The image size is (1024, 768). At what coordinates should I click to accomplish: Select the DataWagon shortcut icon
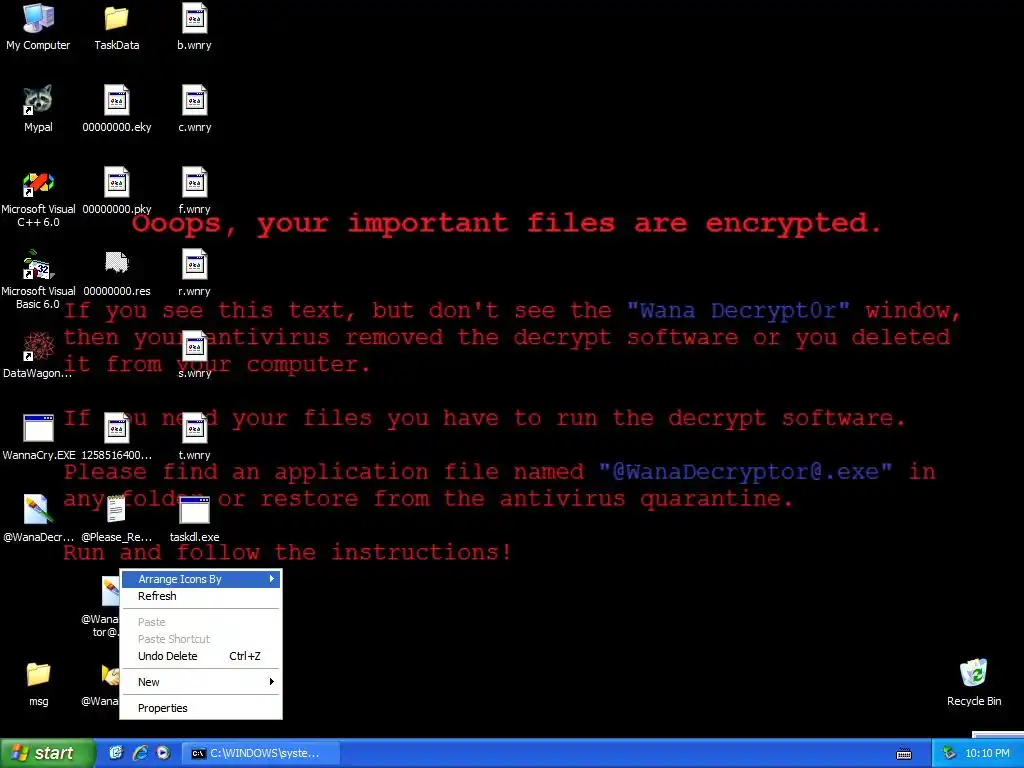click(38, 355)
